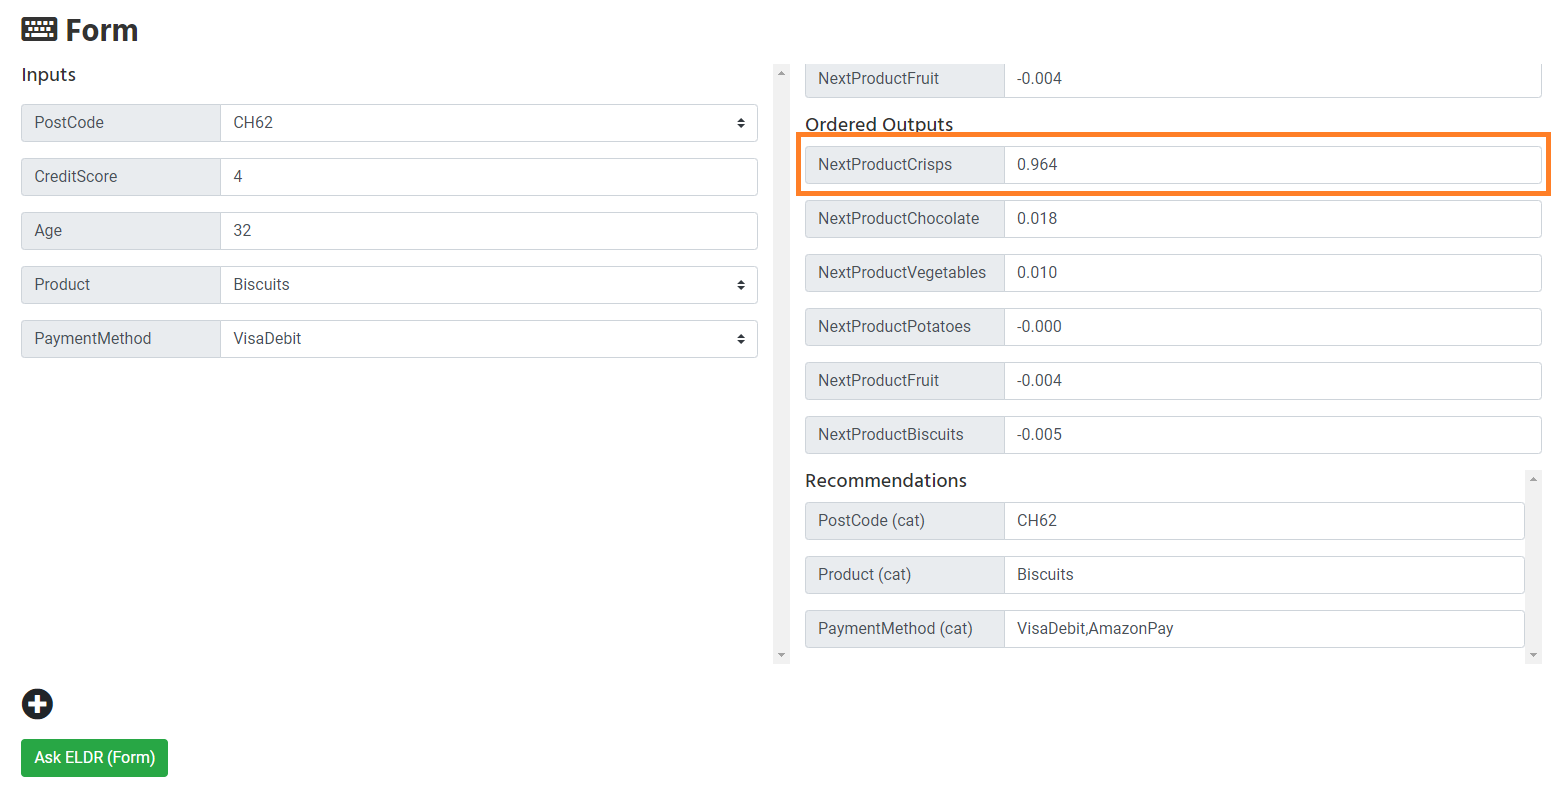Click the NextProductCrisps highlighted output value
The height and width of the screenshot is (786, 1551).
pos(1270,164)
